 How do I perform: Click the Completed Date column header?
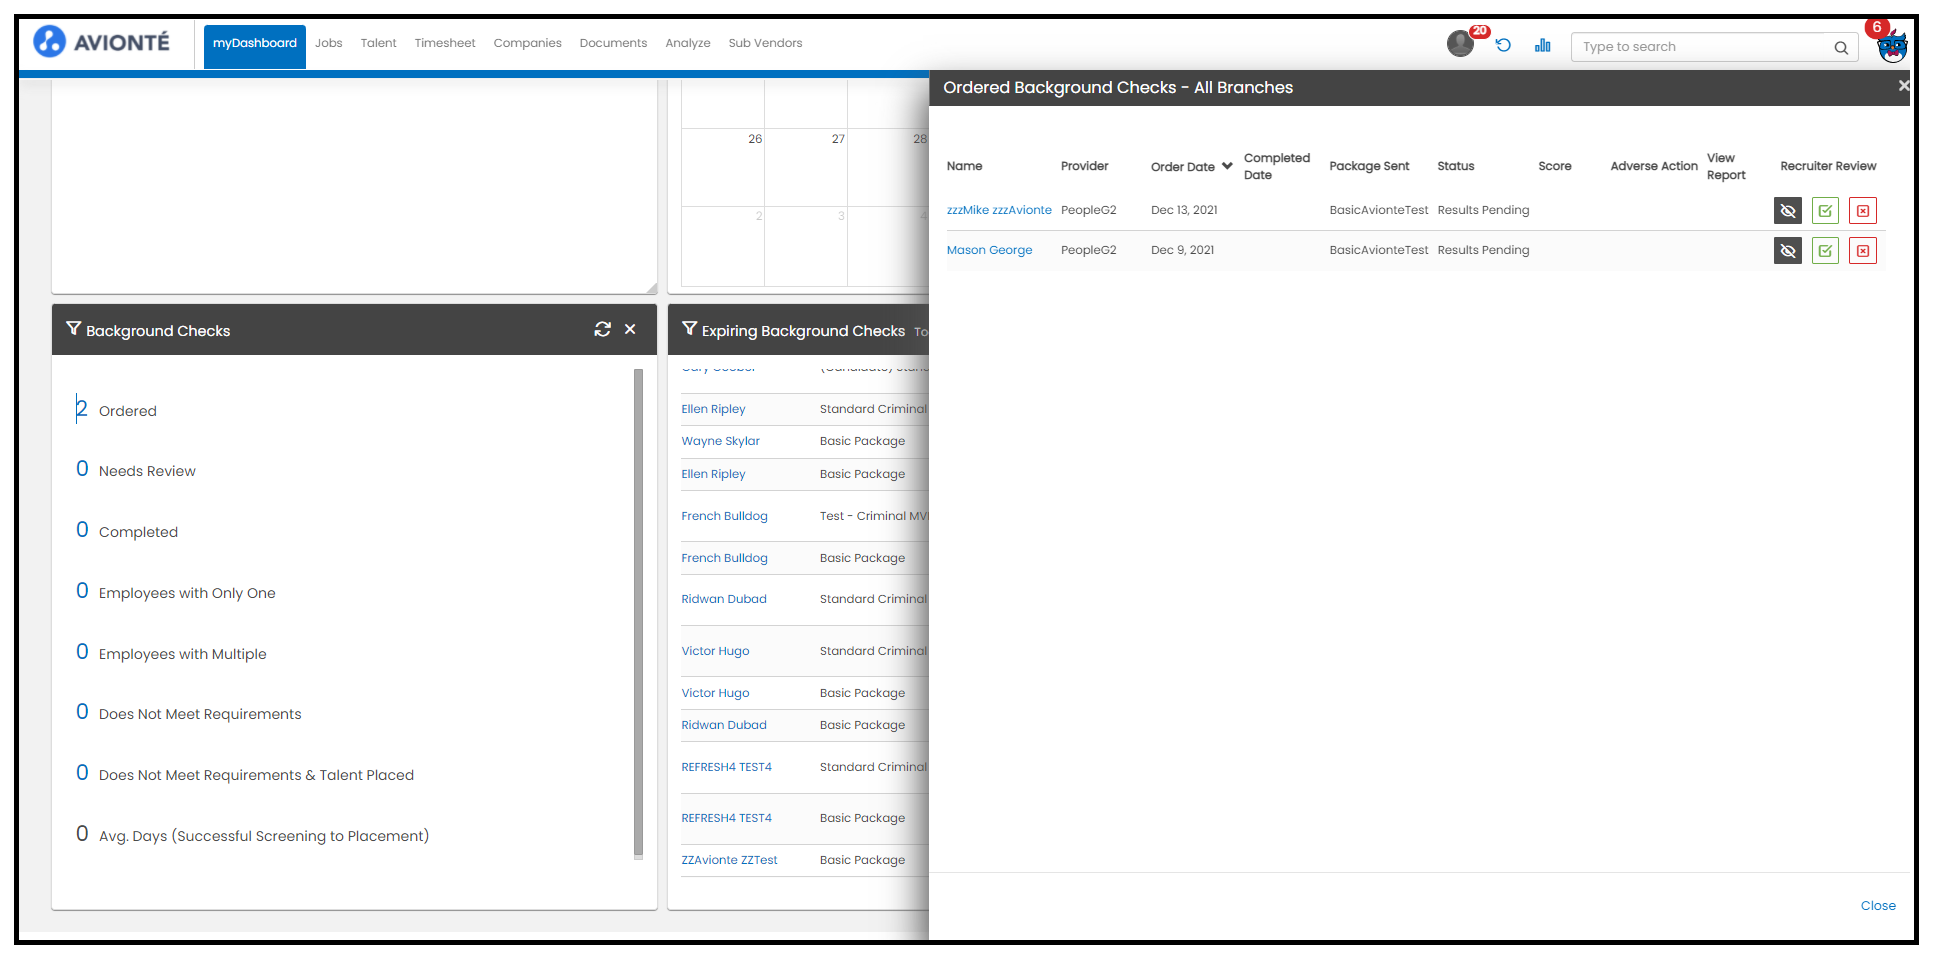click(x=1276, y=166)
